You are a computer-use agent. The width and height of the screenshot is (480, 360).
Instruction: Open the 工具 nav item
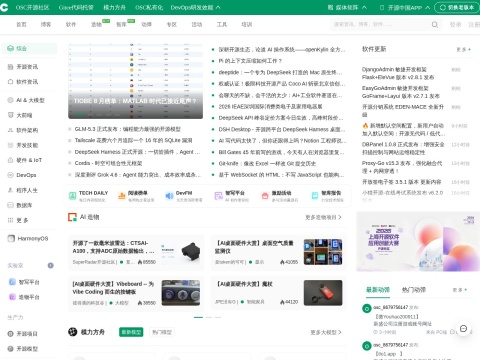[222, 25]
